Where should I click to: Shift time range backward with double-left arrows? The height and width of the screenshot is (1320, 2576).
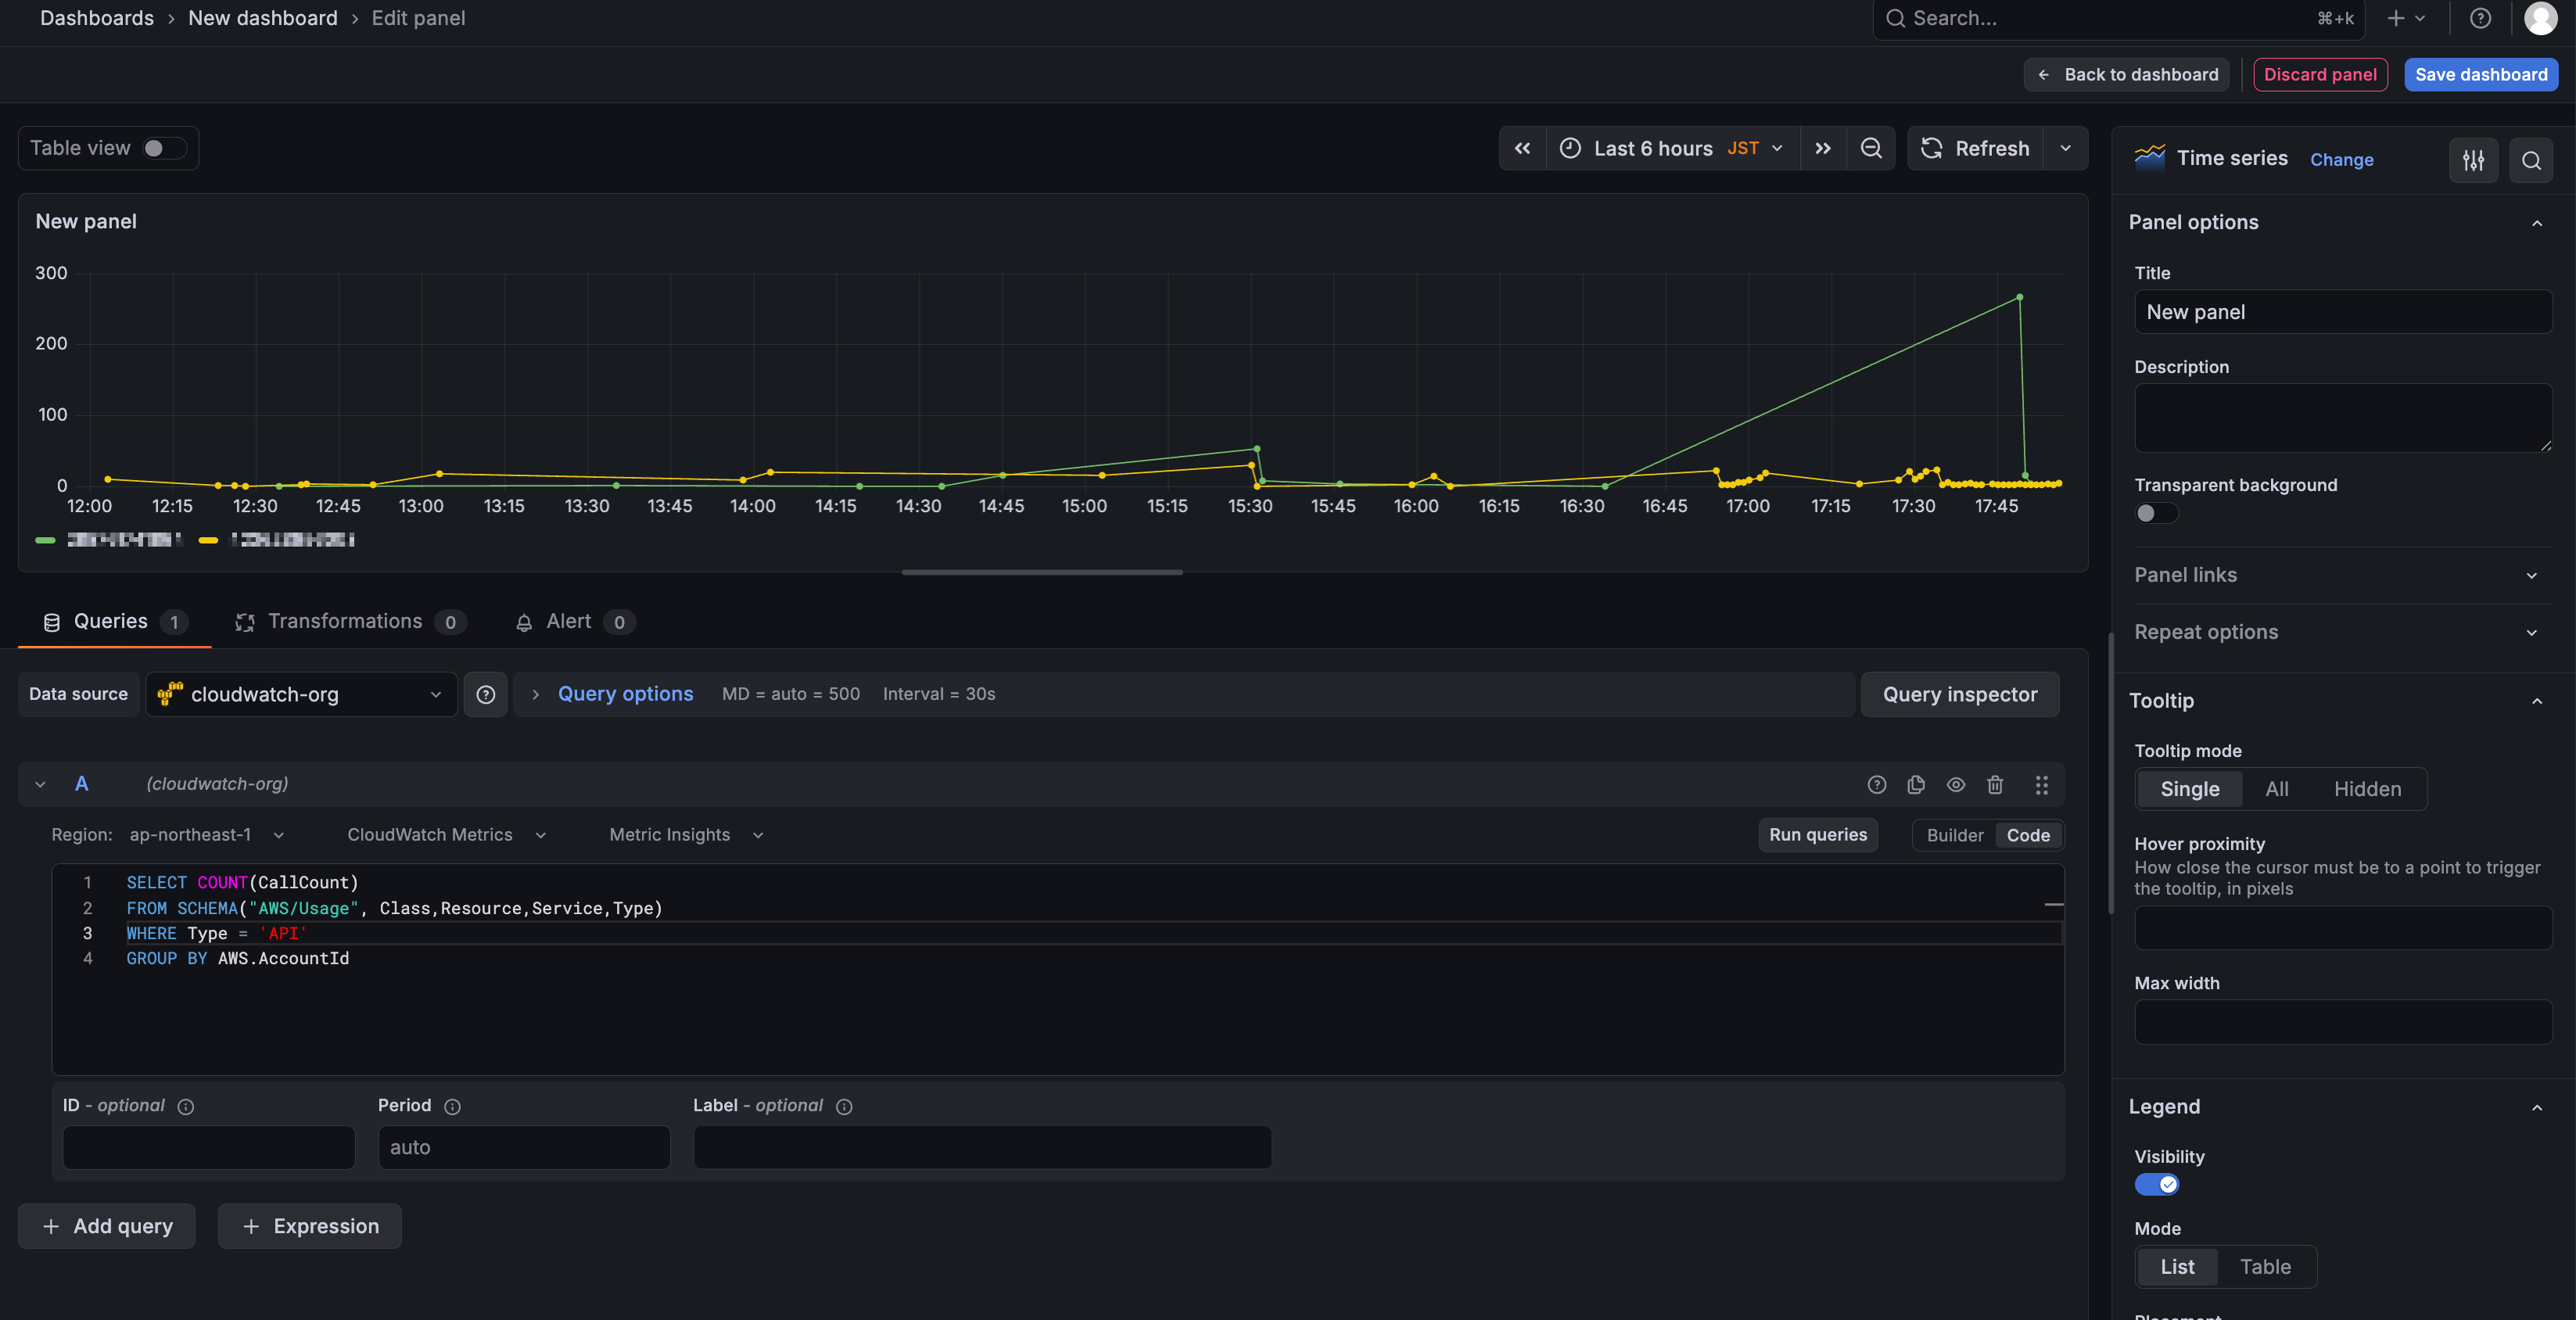click(1522, 148)
